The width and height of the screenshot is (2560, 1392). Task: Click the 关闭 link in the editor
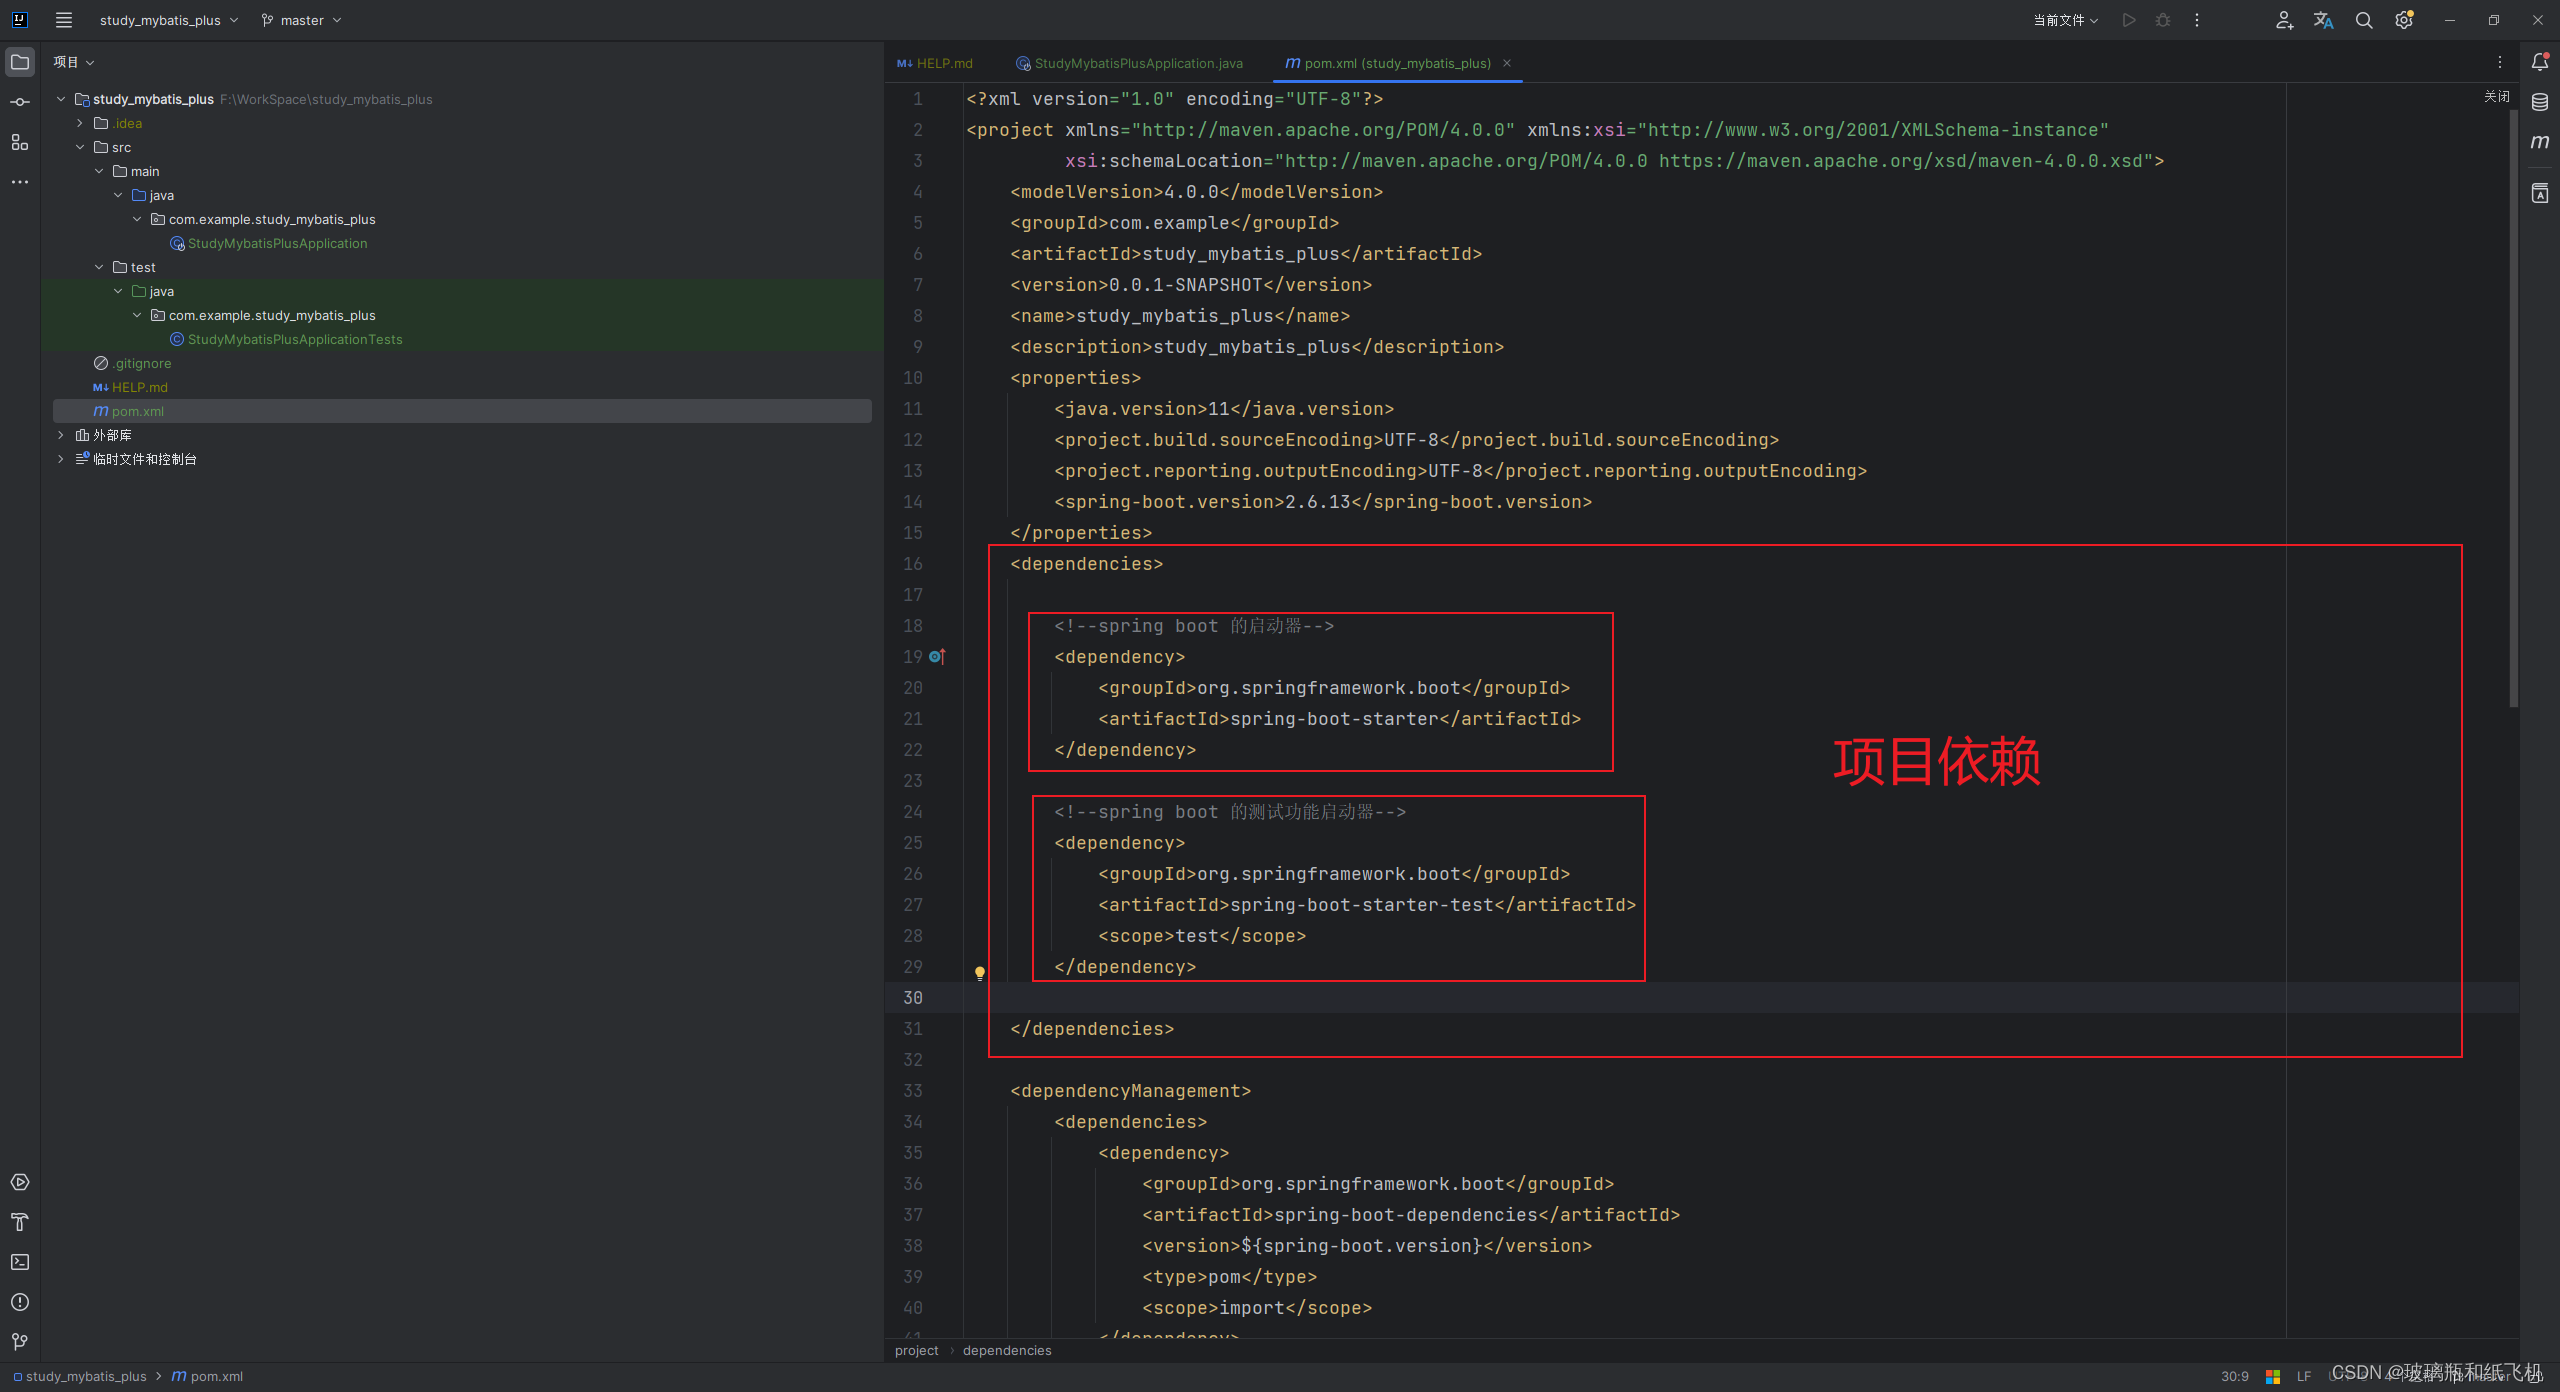2496,96
